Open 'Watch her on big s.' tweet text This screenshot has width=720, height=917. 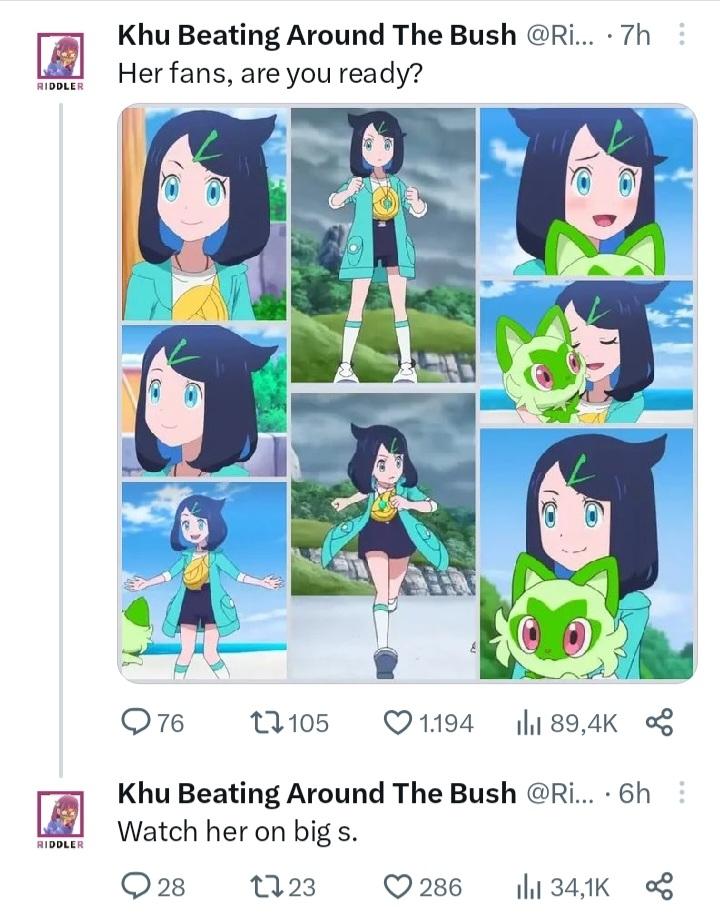pos(237,831)
